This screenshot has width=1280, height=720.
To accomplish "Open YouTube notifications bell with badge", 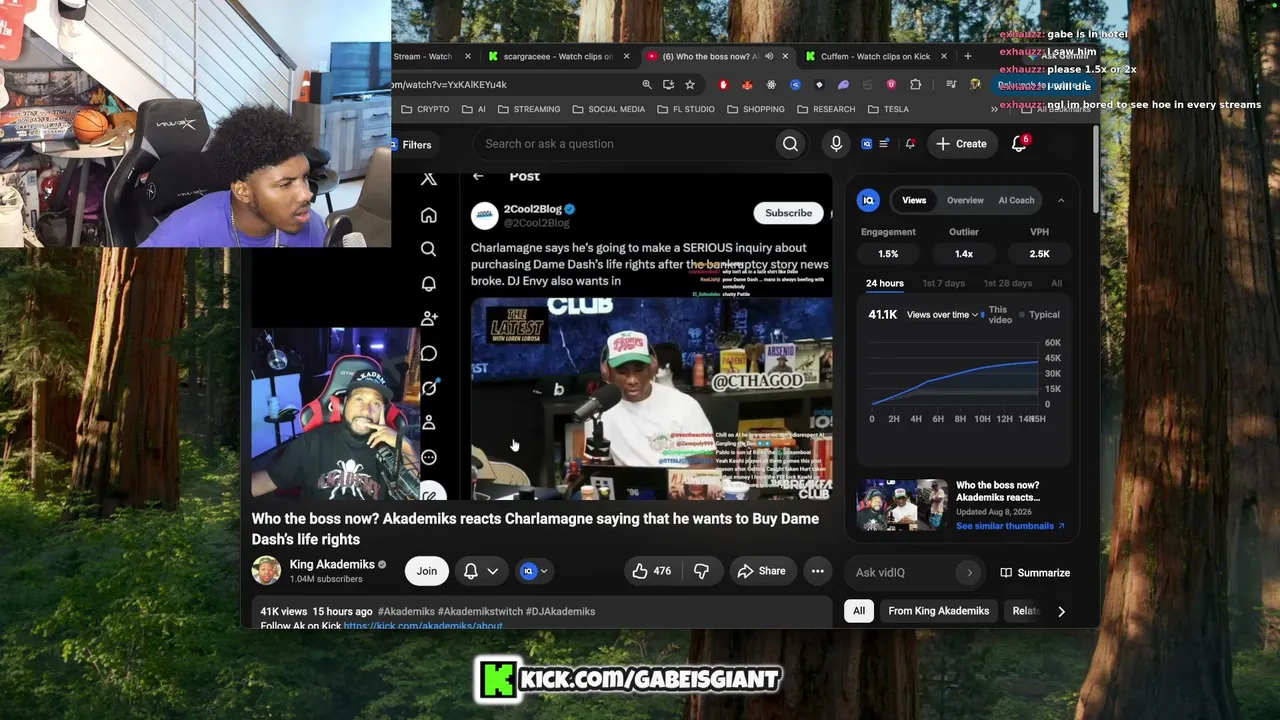I will [1019, 143].
